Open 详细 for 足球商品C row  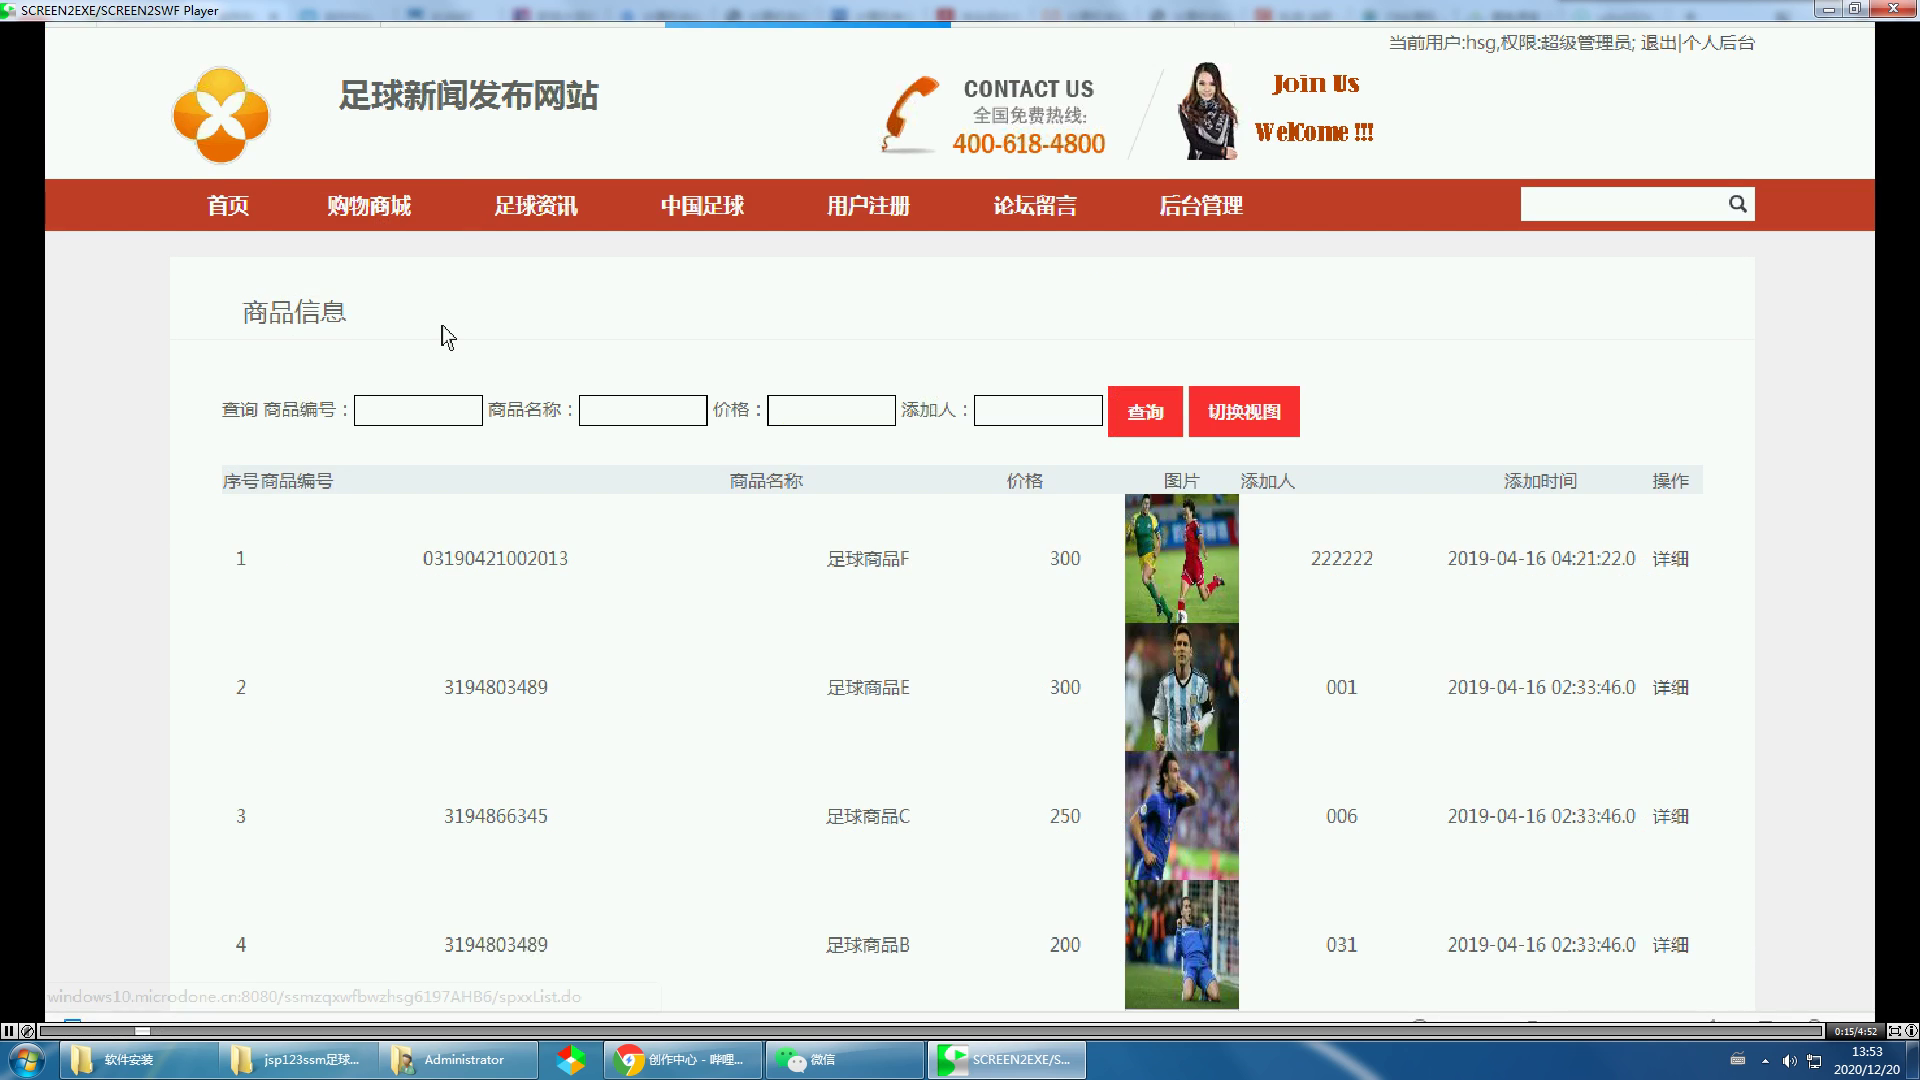pyautogui.click(x=1670, y=817)
